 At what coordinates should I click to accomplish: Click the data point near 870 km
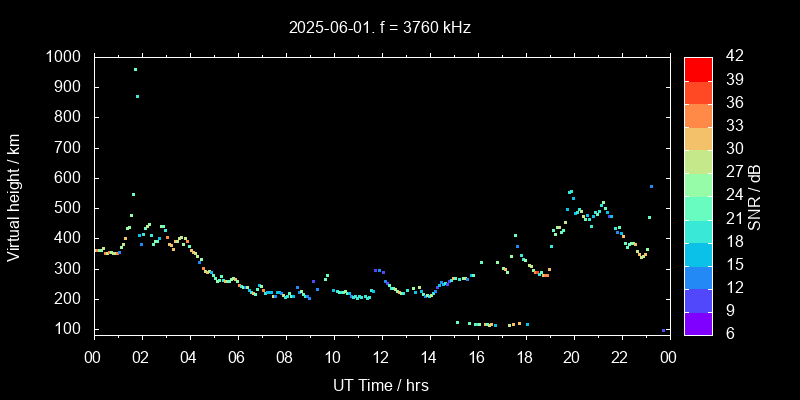(x=138, y=96)
